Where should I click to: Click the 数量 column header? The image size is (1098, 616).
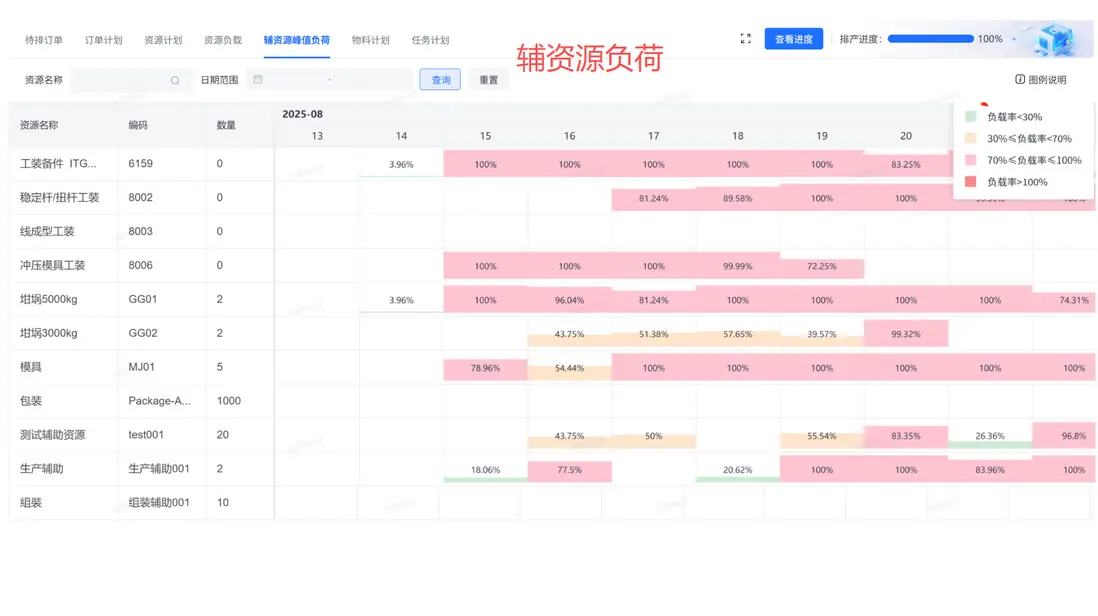click(x=226, y=125)
